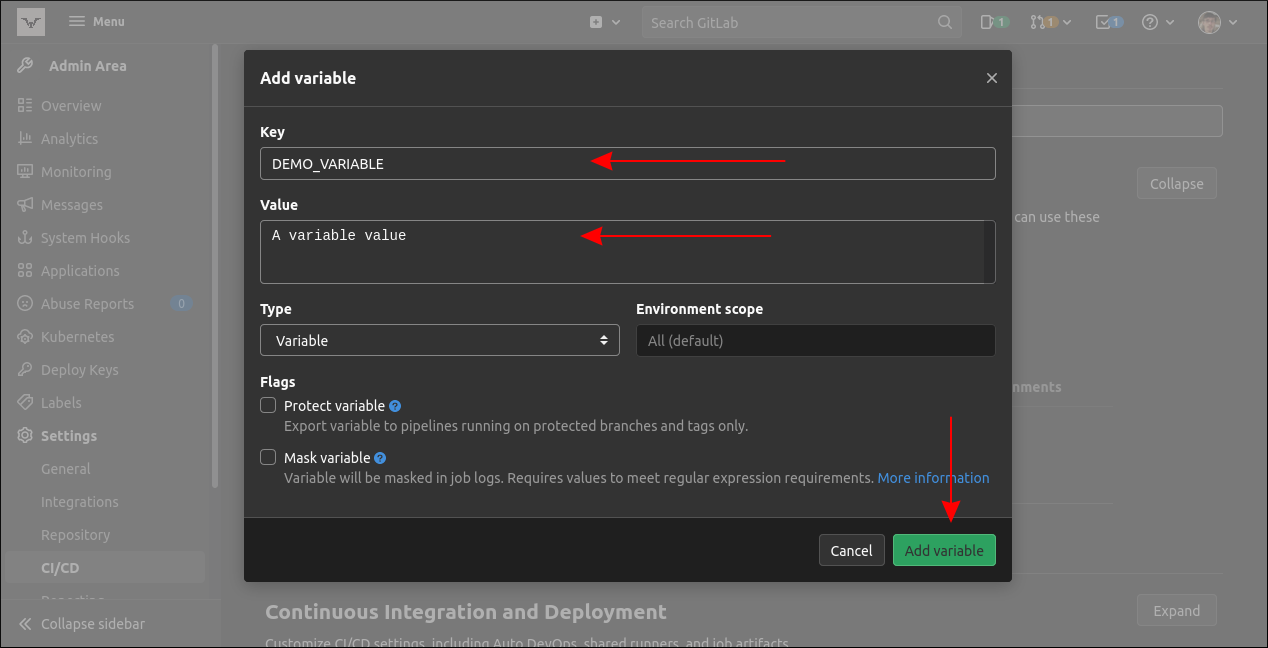The width and height of the screenshot is (1268, 648).
Task: Open the help question mark dropdown
Action: point(1158,21)
